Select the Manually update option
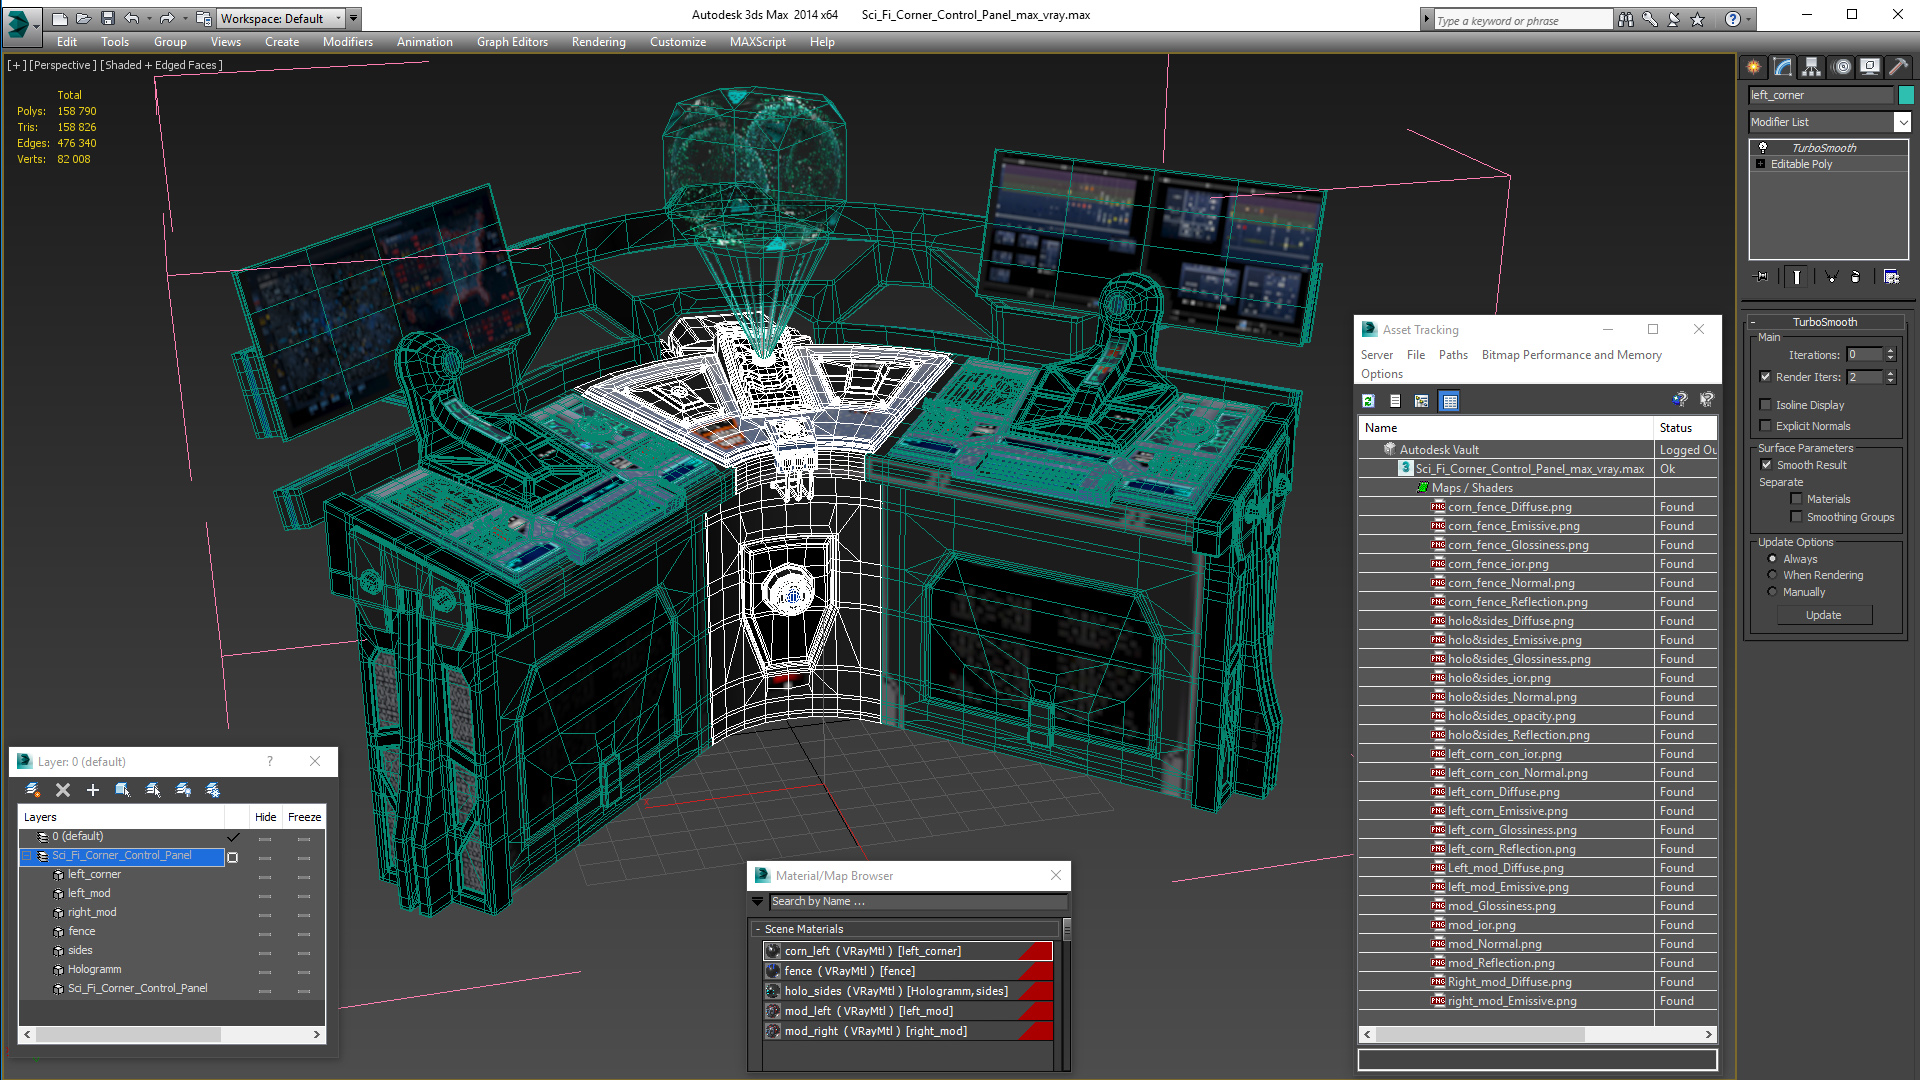The height and width of the screenshot is (1080, 1920). [x=1773, y=592]
